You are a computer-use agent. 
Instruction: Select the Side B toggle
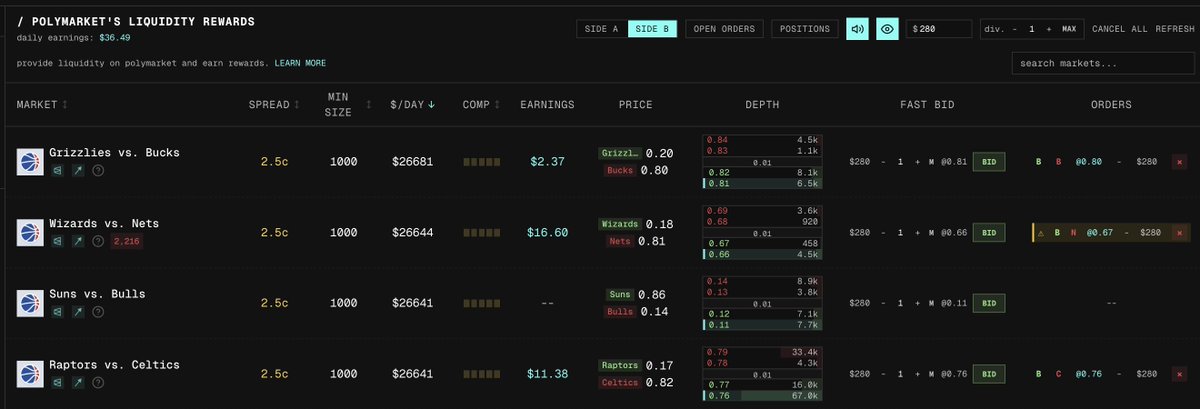coord(652,29)
